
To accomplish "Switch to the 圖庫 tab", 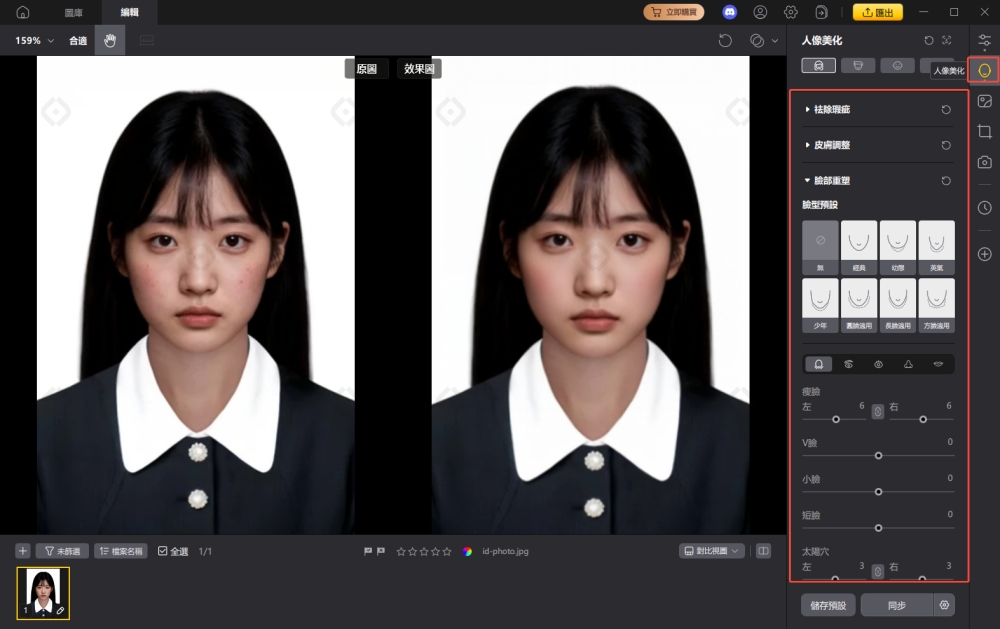I will click(74, 12).
